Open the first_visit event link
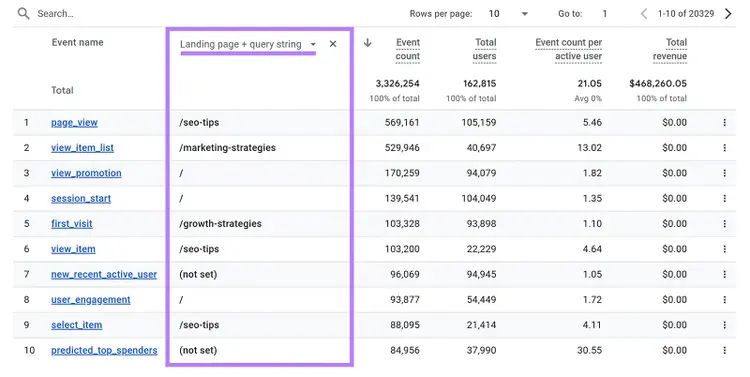The height and width of the screenshot is (377, 750). pos(72,223)
